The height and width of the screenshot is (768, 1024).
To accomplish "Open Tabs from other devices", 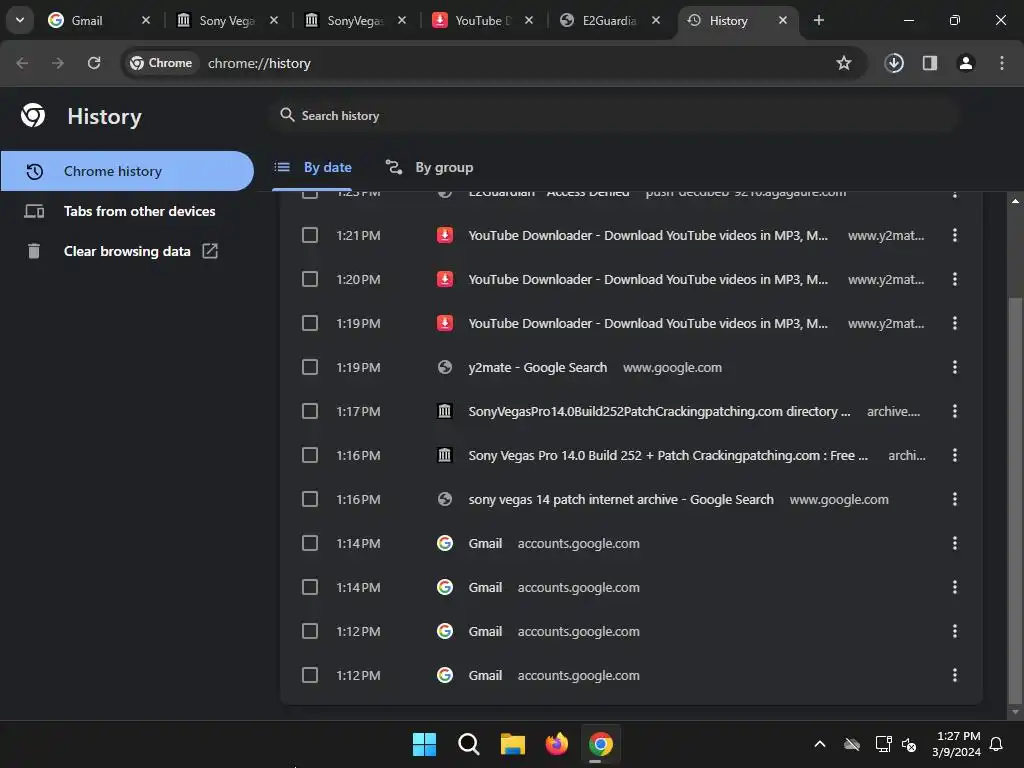I will click(127, 211).
